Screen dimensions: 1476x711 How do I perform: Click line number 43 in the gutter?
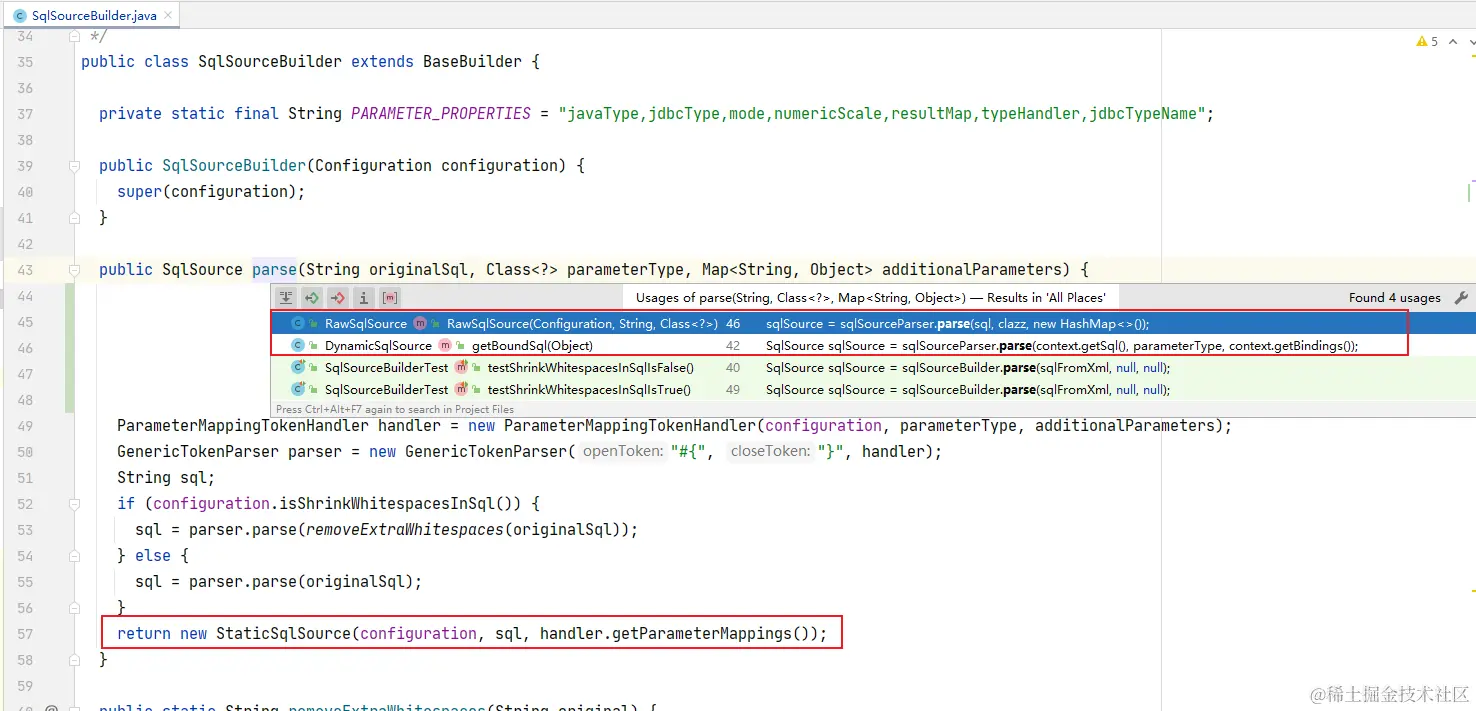25,270
